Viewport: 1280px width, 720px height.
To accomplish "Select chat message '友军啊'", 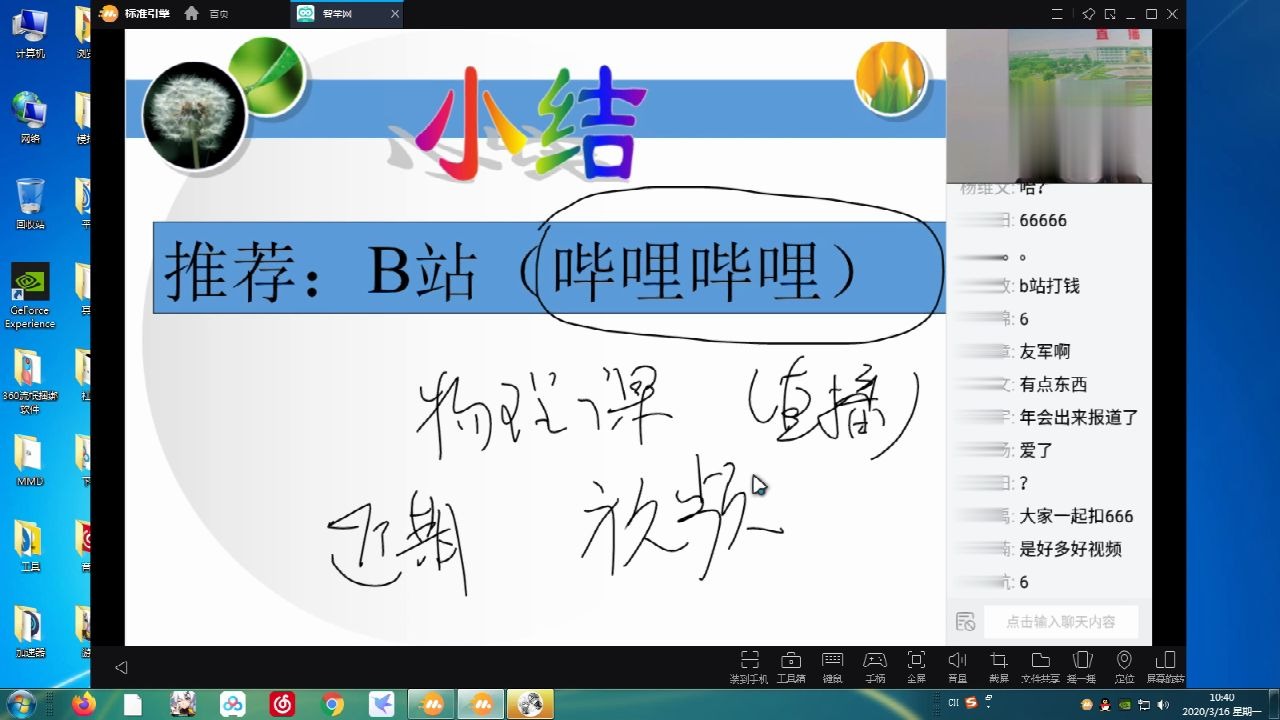I will (x=1045, y=352).
